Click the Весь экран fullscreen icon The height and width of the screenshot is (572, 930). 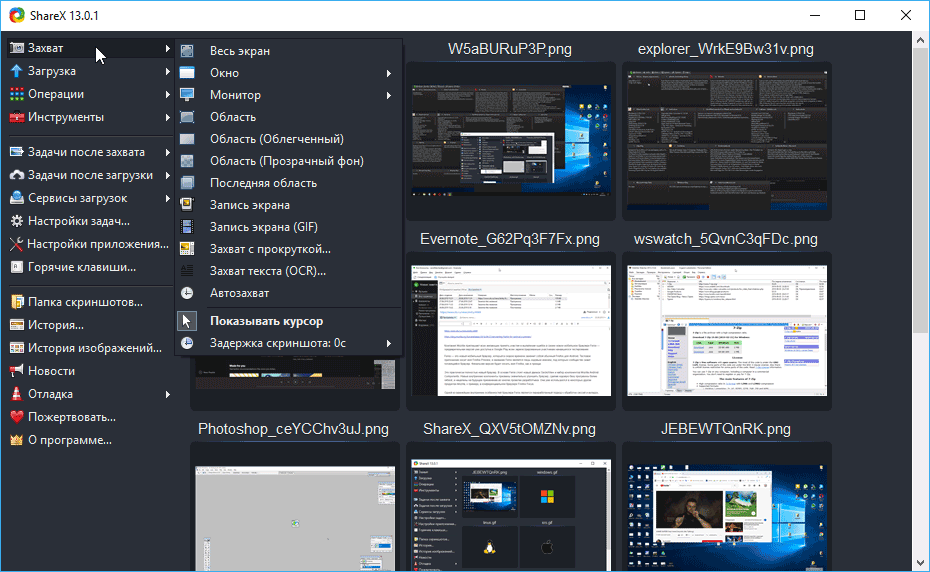187,51
